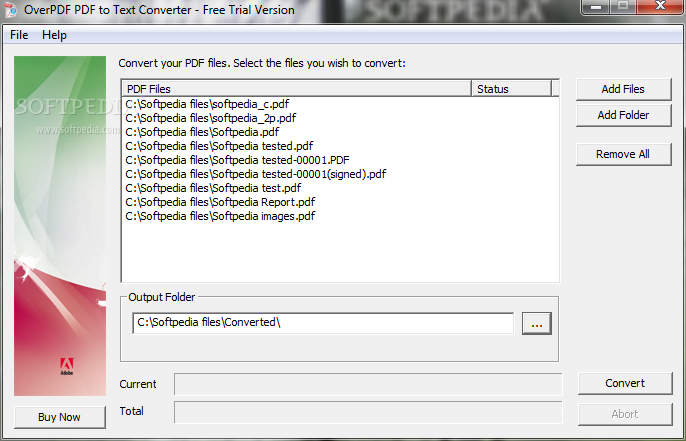This screenshot has width=686, height=441.
Task: Click the Adobe logo on the banner
Action: [66, 366]
